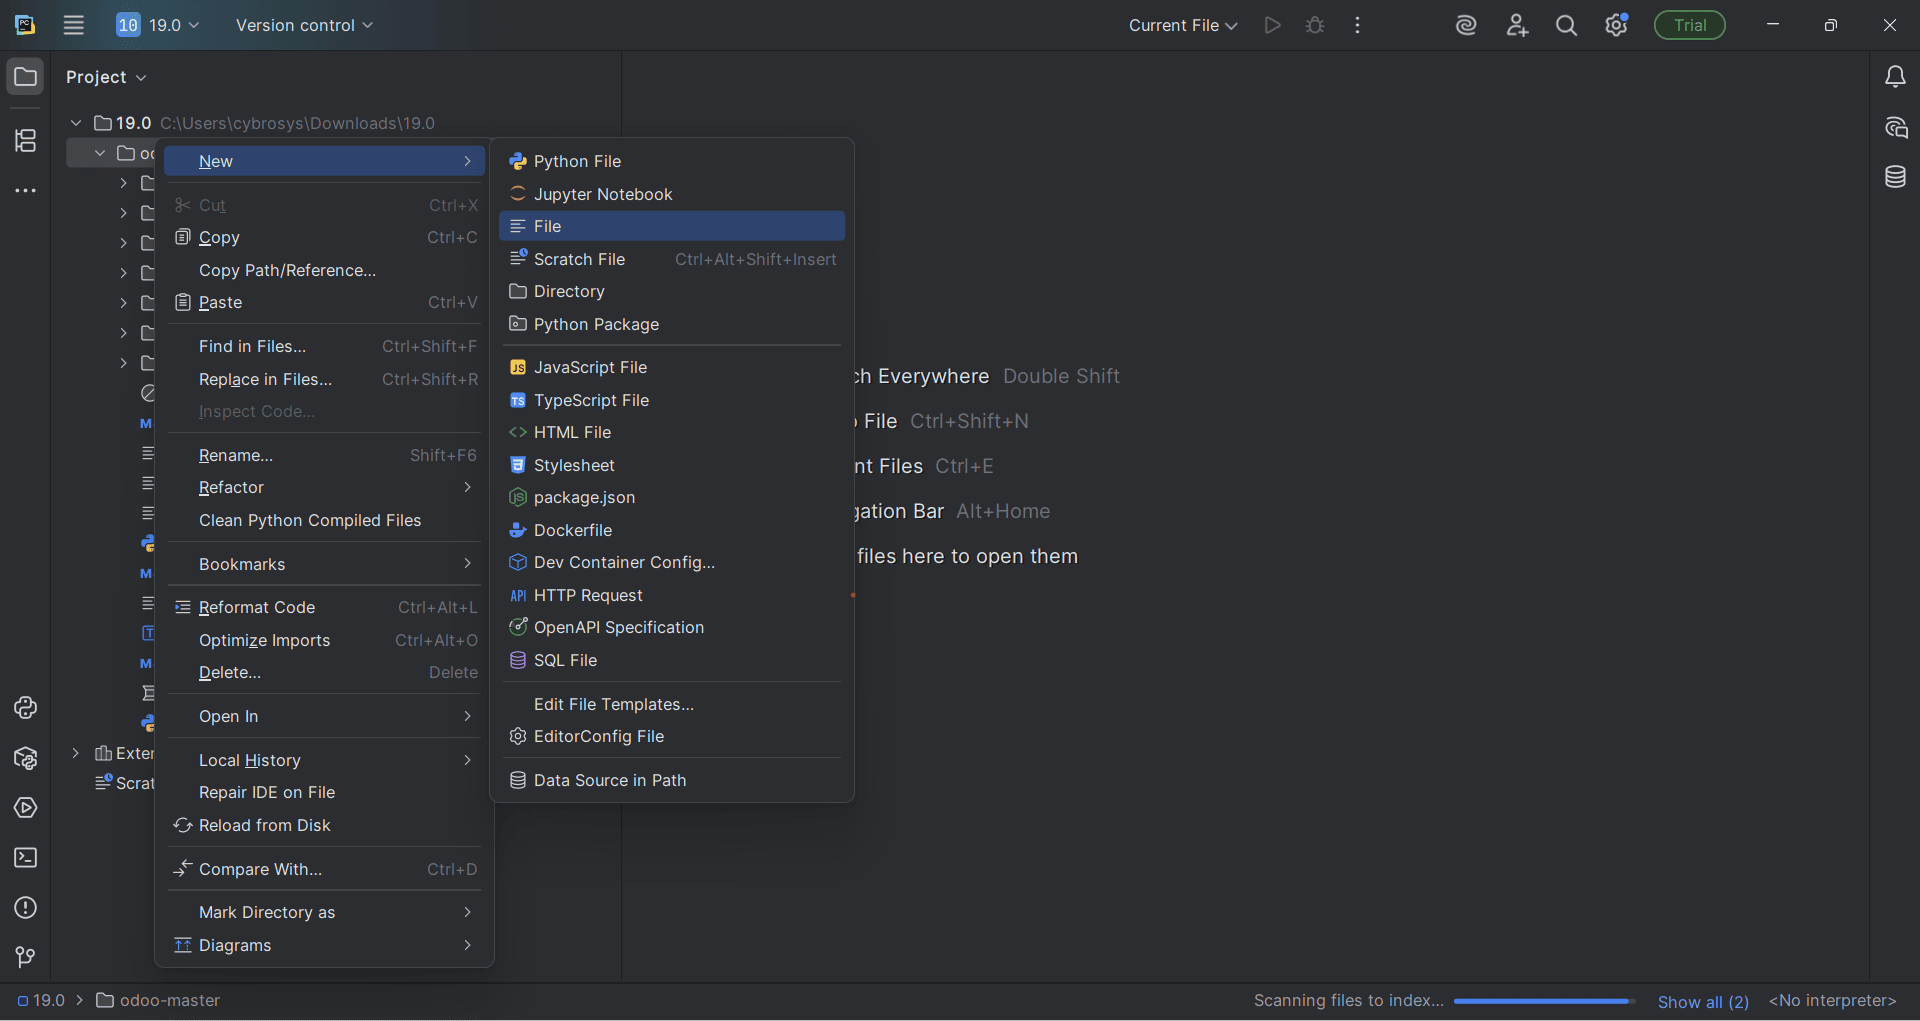Open the AI Assistant spiral icon
Image resolution: width=1920 pixels, height=1021 pixels.
click(1466, 25)
